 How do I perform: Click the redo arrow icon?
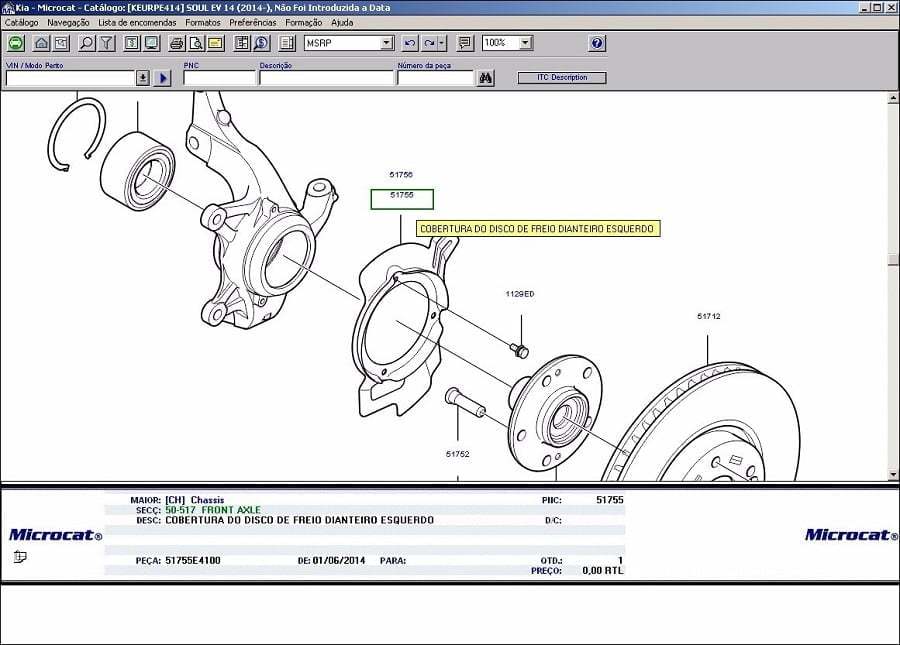coord(429,43)
